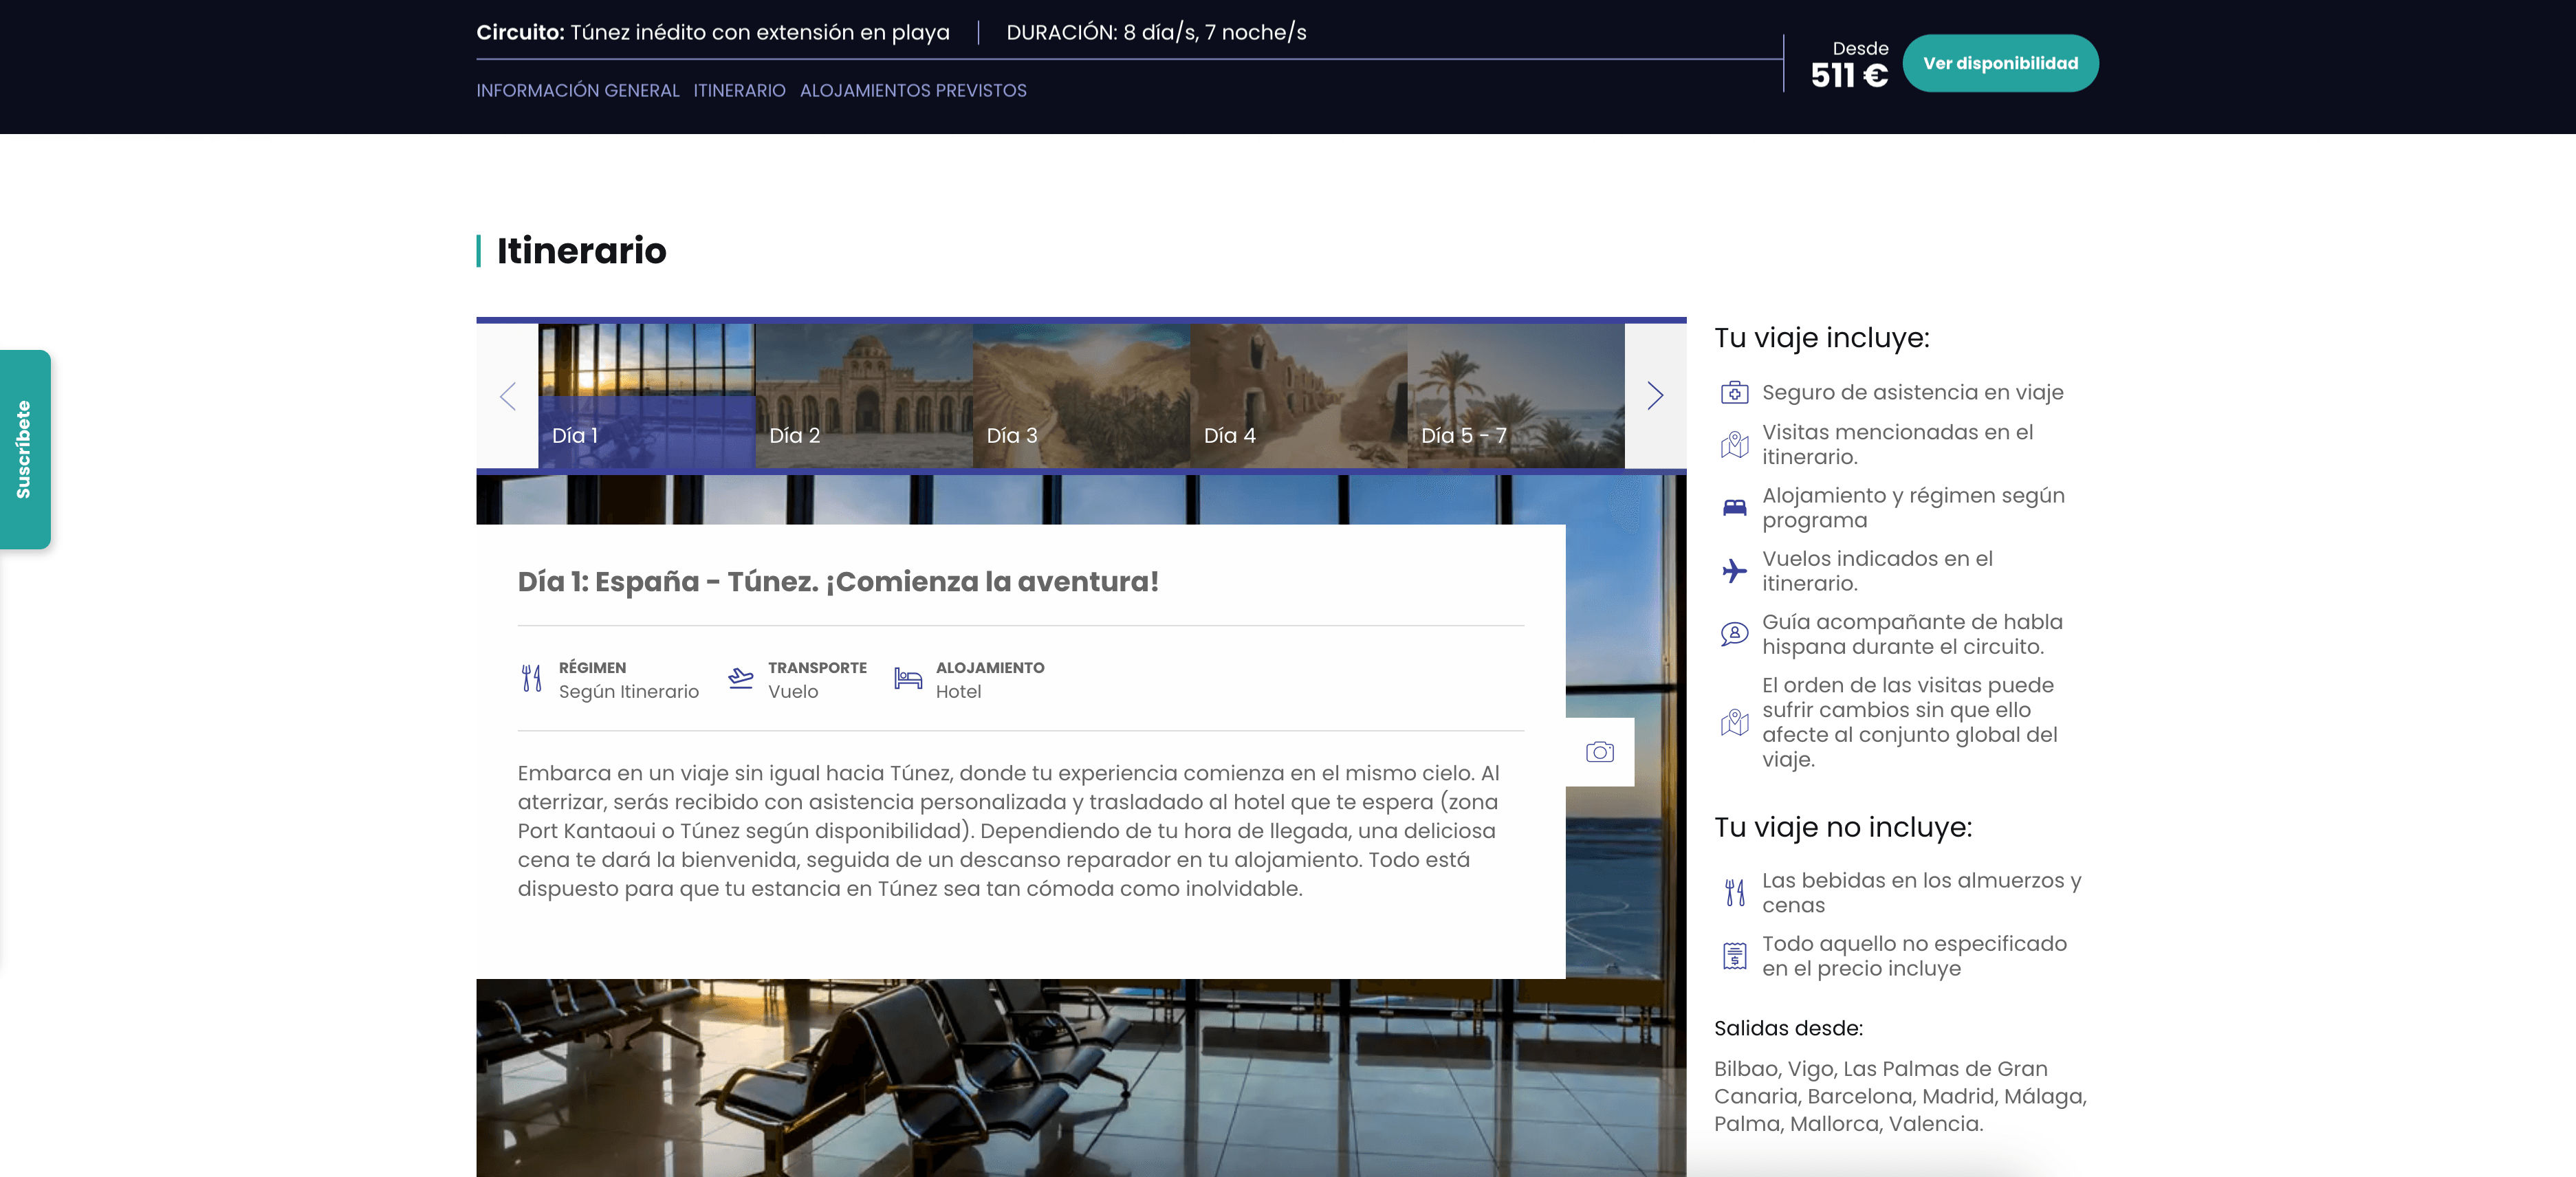Click the hotel bed Alojamiento icon
Screen dimensions: 2576x1177
point(907,679)
